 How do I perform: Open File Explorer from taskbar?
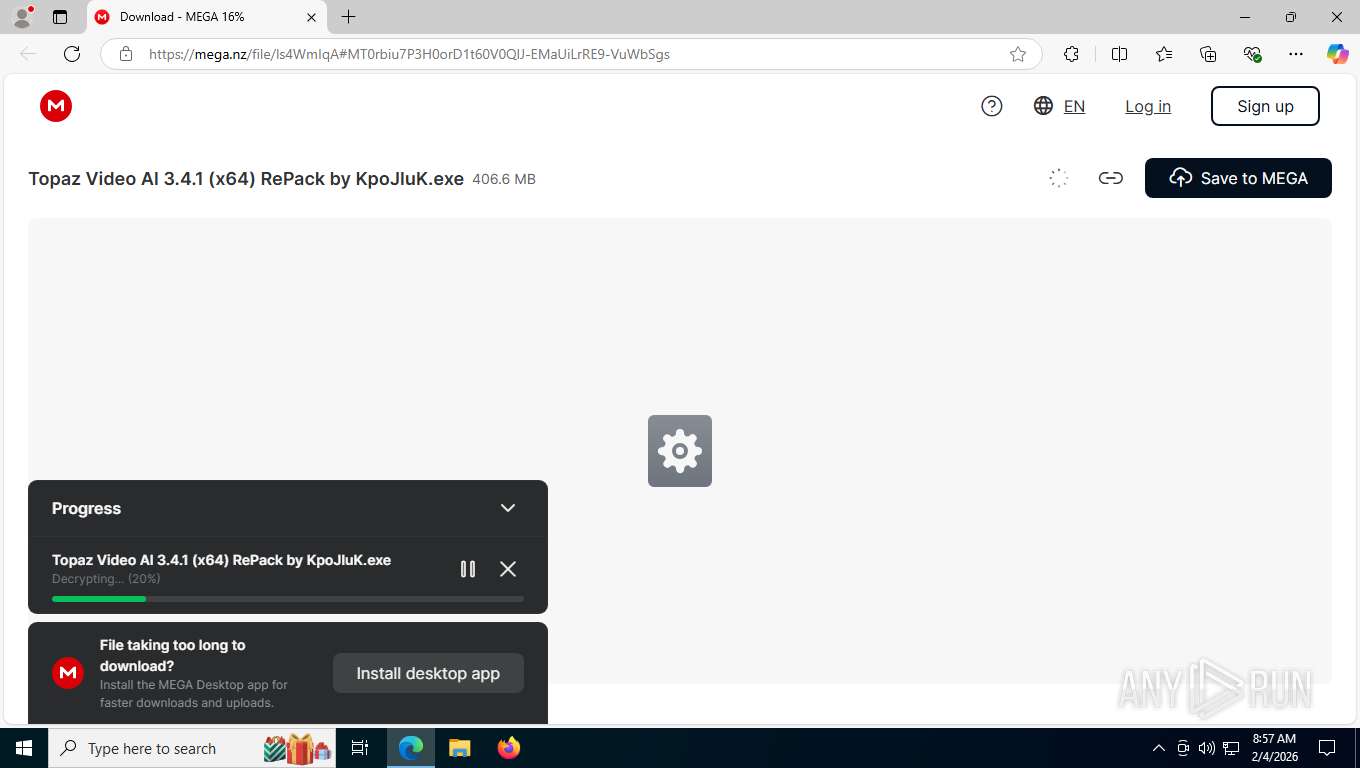(459, 748)
